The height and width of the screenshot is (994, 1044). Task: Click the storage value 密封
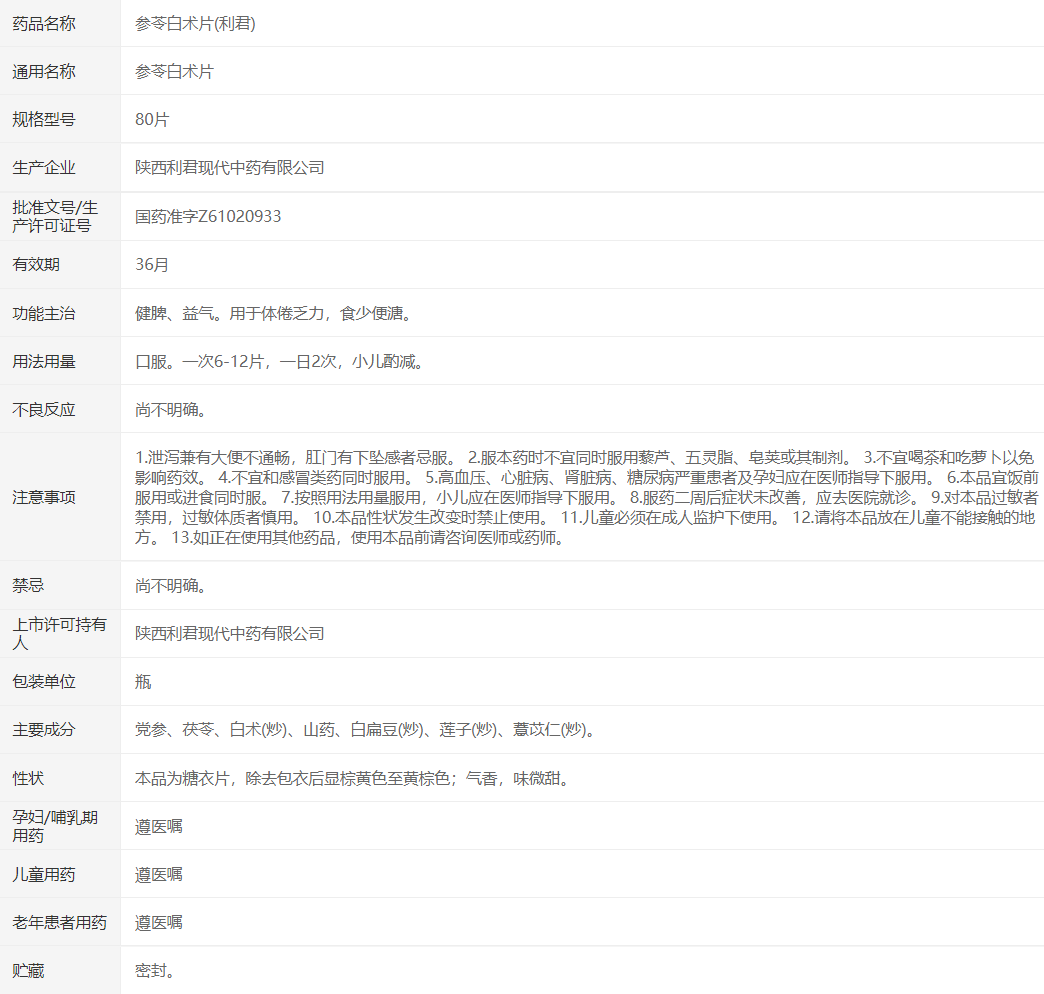pyautogui.click(x=156, y=971)
